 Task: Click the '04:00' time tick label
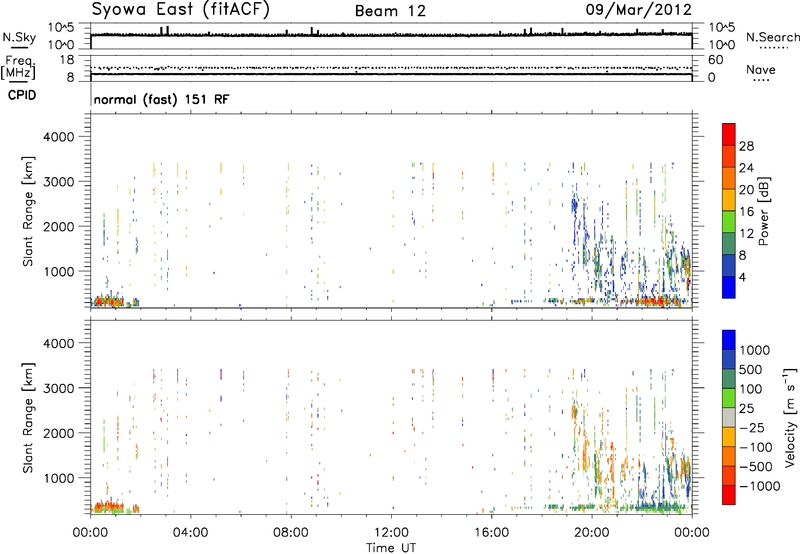190,533
